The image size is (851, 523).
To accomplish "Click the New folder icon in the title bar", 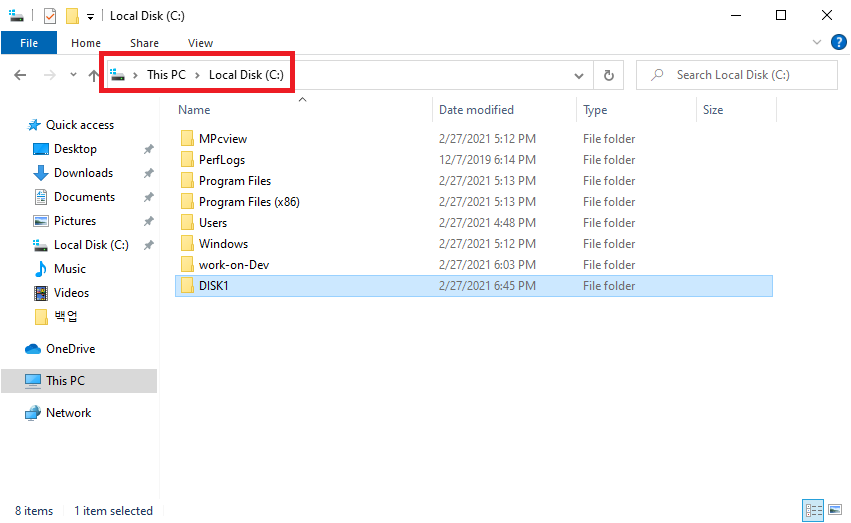I will pos(72,16).
